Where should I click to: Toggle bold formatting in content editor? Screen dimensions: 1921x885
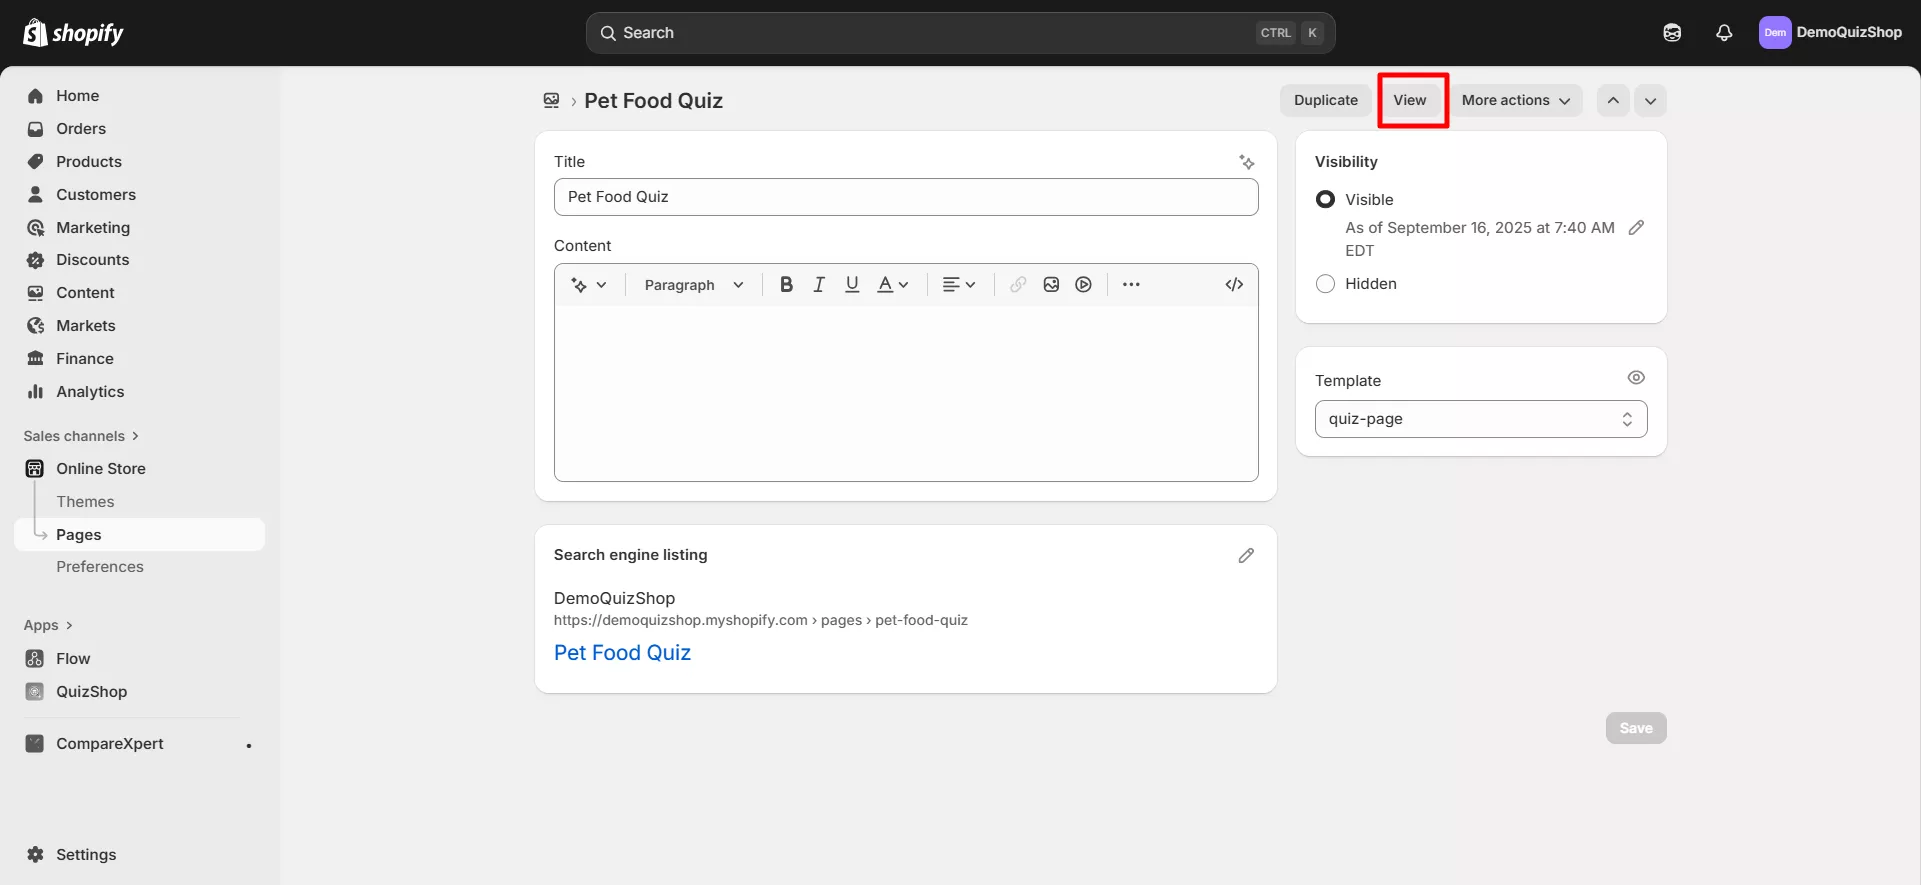tap(786, 285)
